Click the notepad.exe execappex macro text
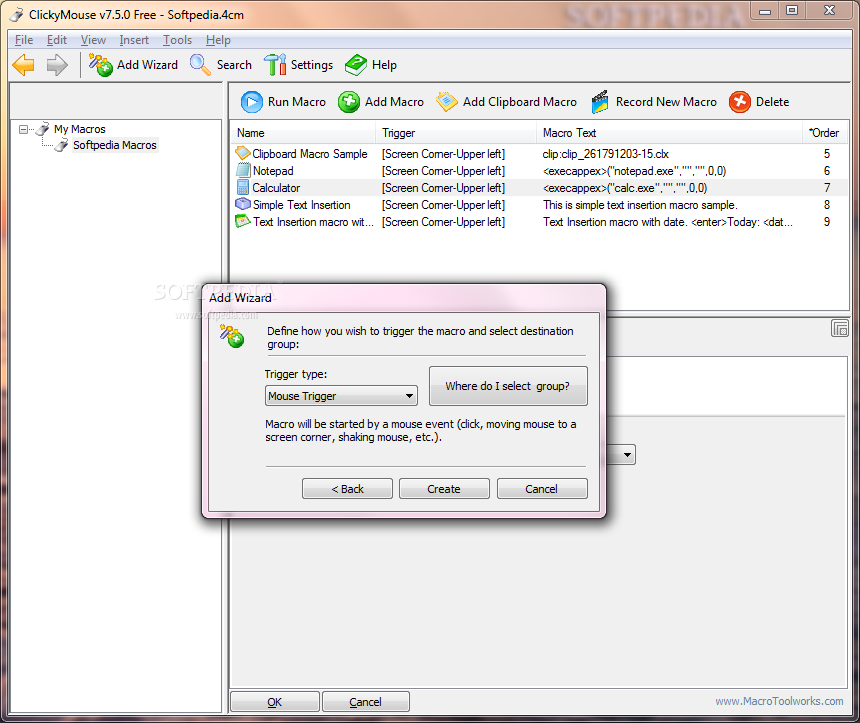Image resolution: width=860 pixels, height=723 pixels. (x=634, y=171)
